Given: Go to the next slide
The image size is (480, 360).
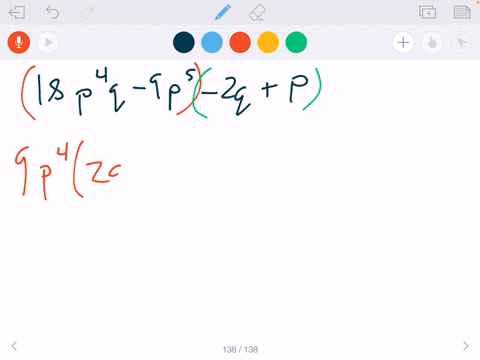Looking at the screenshot, I should (466, 346).
